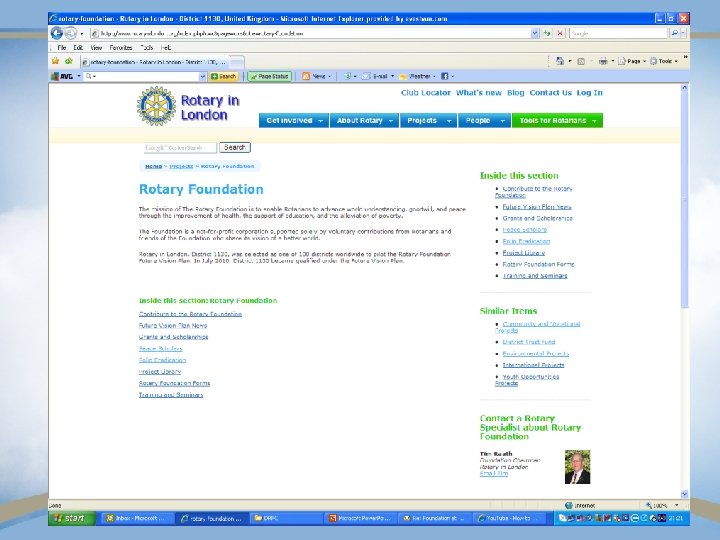Viewport: 720px width, 540px height.
Task: Switch to Inbox - Microsoft taskbar item
Action: click(x=137, y=518)
